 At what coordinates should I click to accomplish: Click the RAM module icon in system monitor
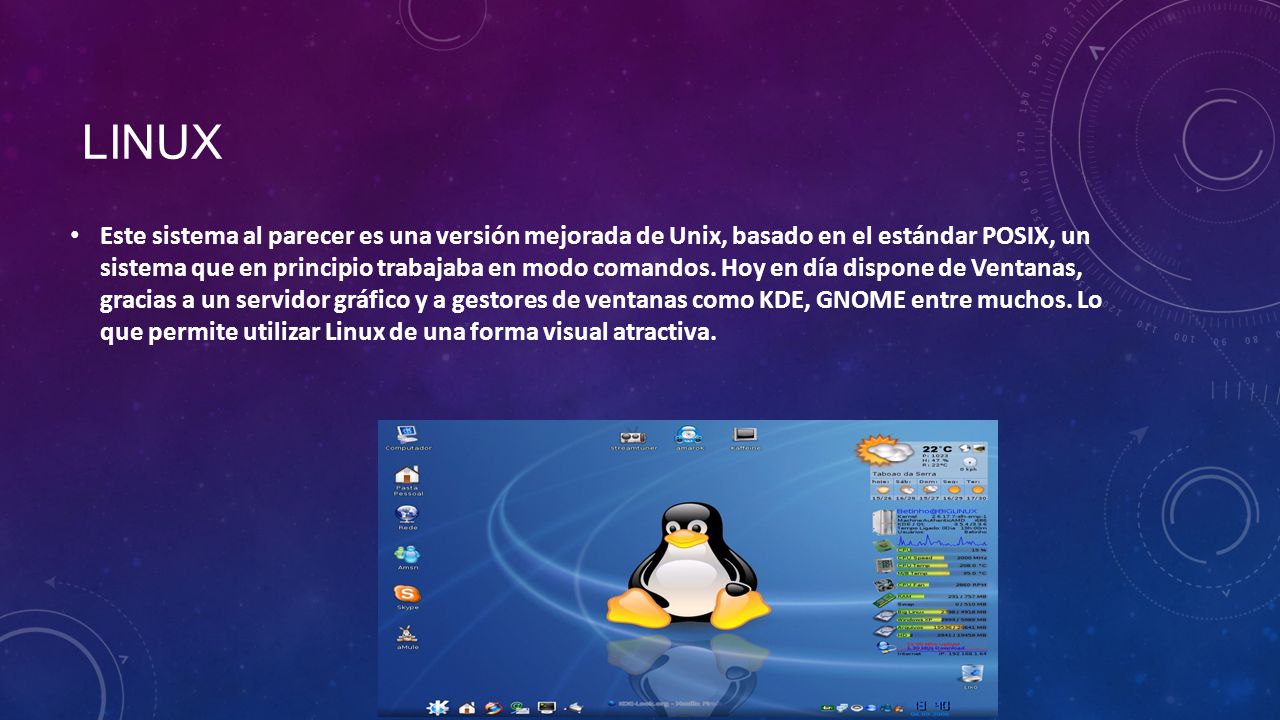click(883, 600)
